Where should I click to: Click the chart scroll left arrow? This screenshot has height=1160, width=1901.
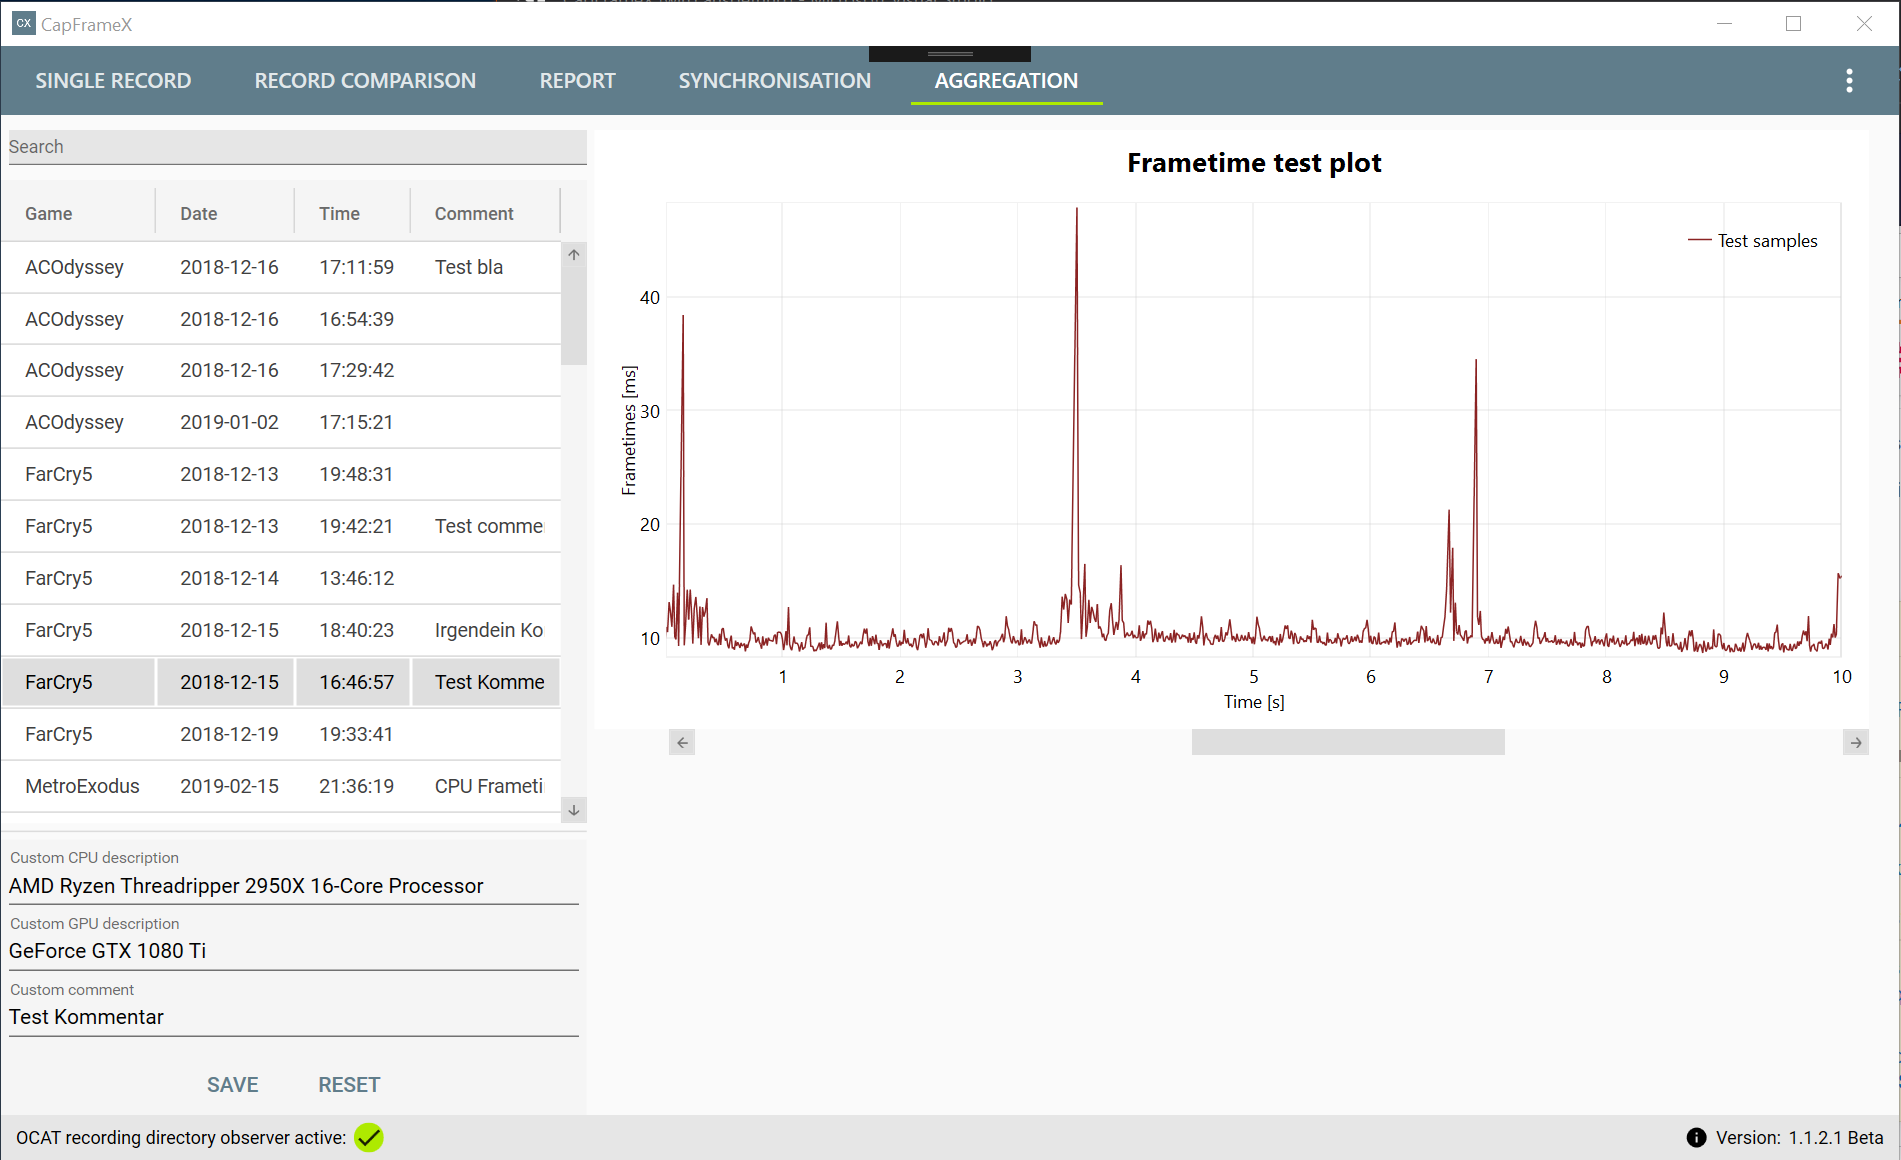click(x=682, y=742)
